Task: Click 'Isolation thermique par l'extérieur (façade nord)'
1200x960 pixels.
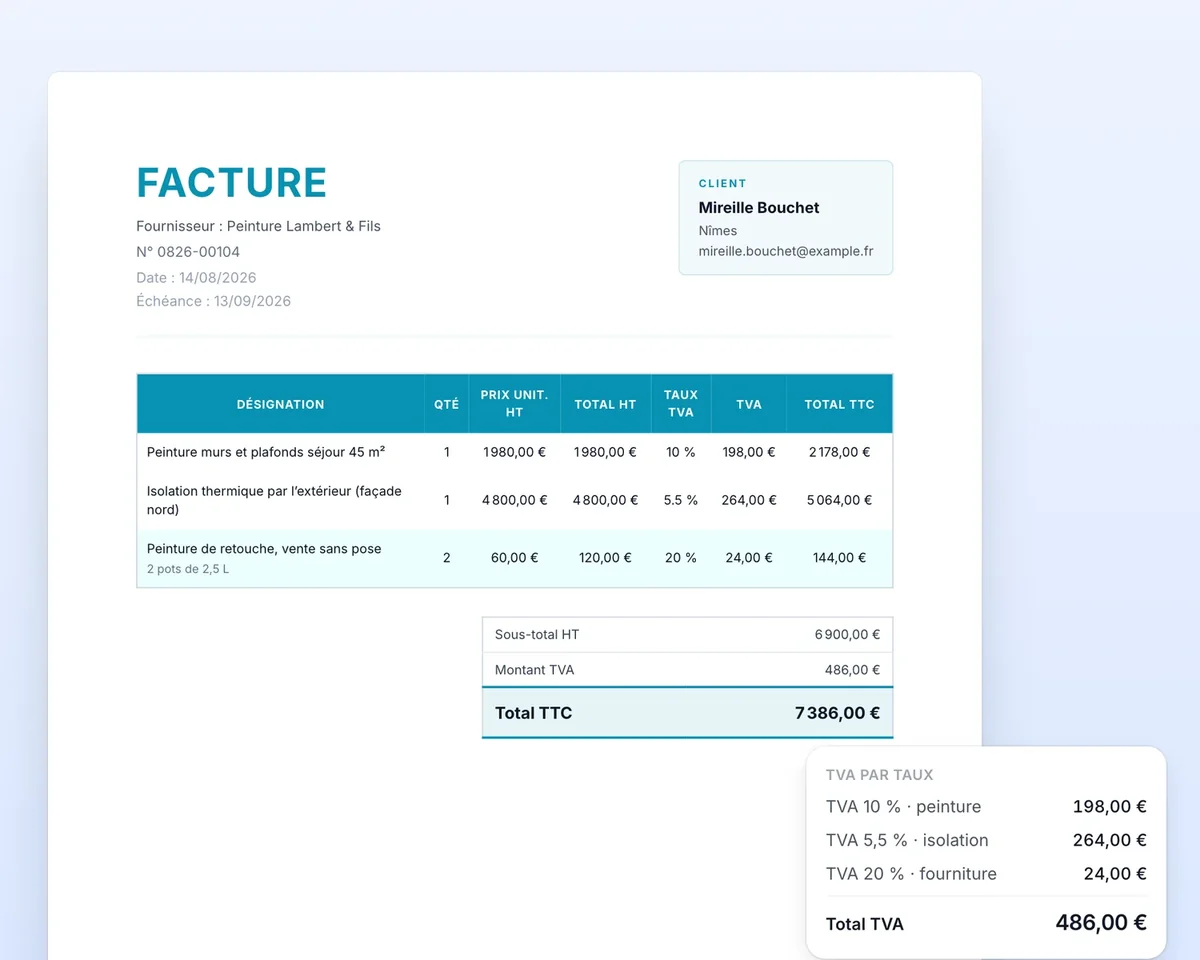Action: click(x=273, y=500)
